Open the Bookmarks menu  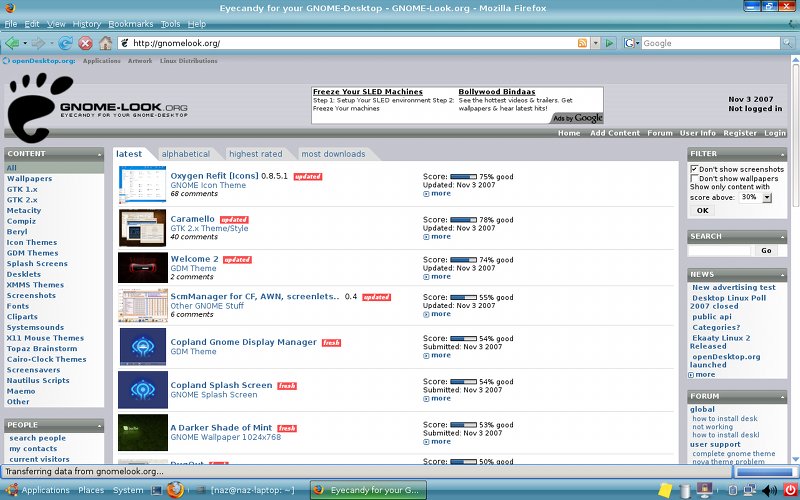[x=131, y=24]
